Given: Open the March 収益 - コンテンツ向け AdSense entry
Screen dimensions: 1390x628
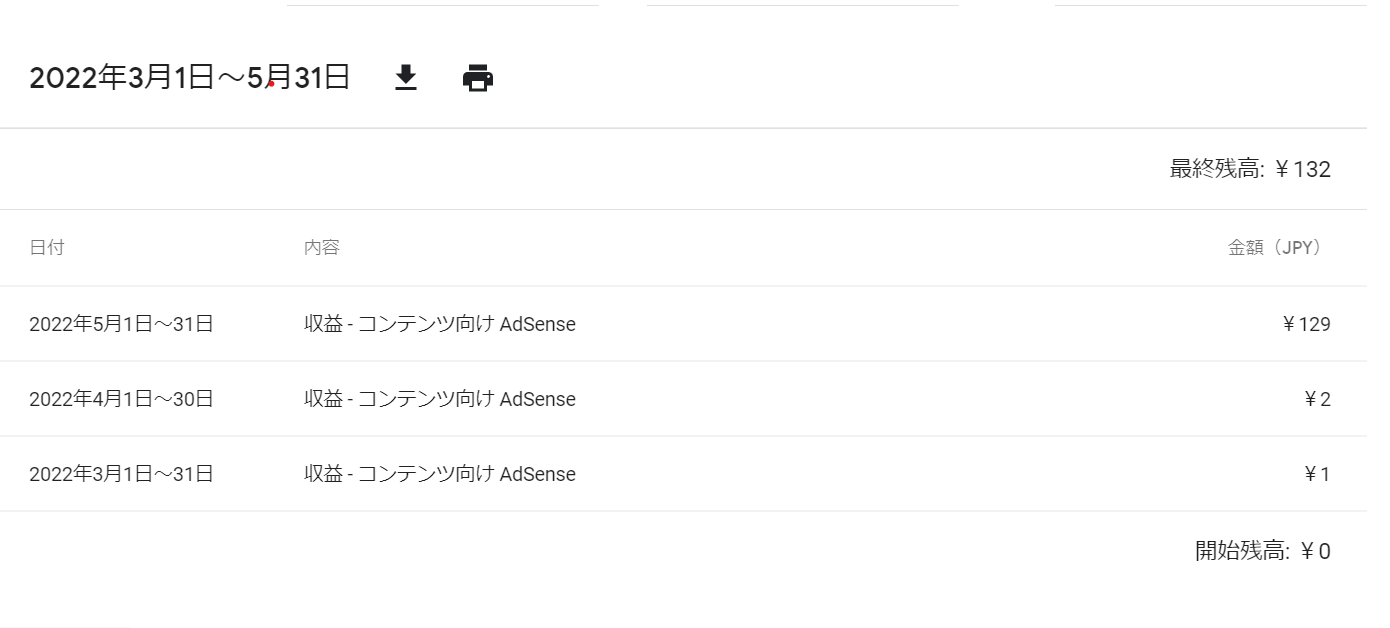Looking at the screenshot, I should click(440, 474).
